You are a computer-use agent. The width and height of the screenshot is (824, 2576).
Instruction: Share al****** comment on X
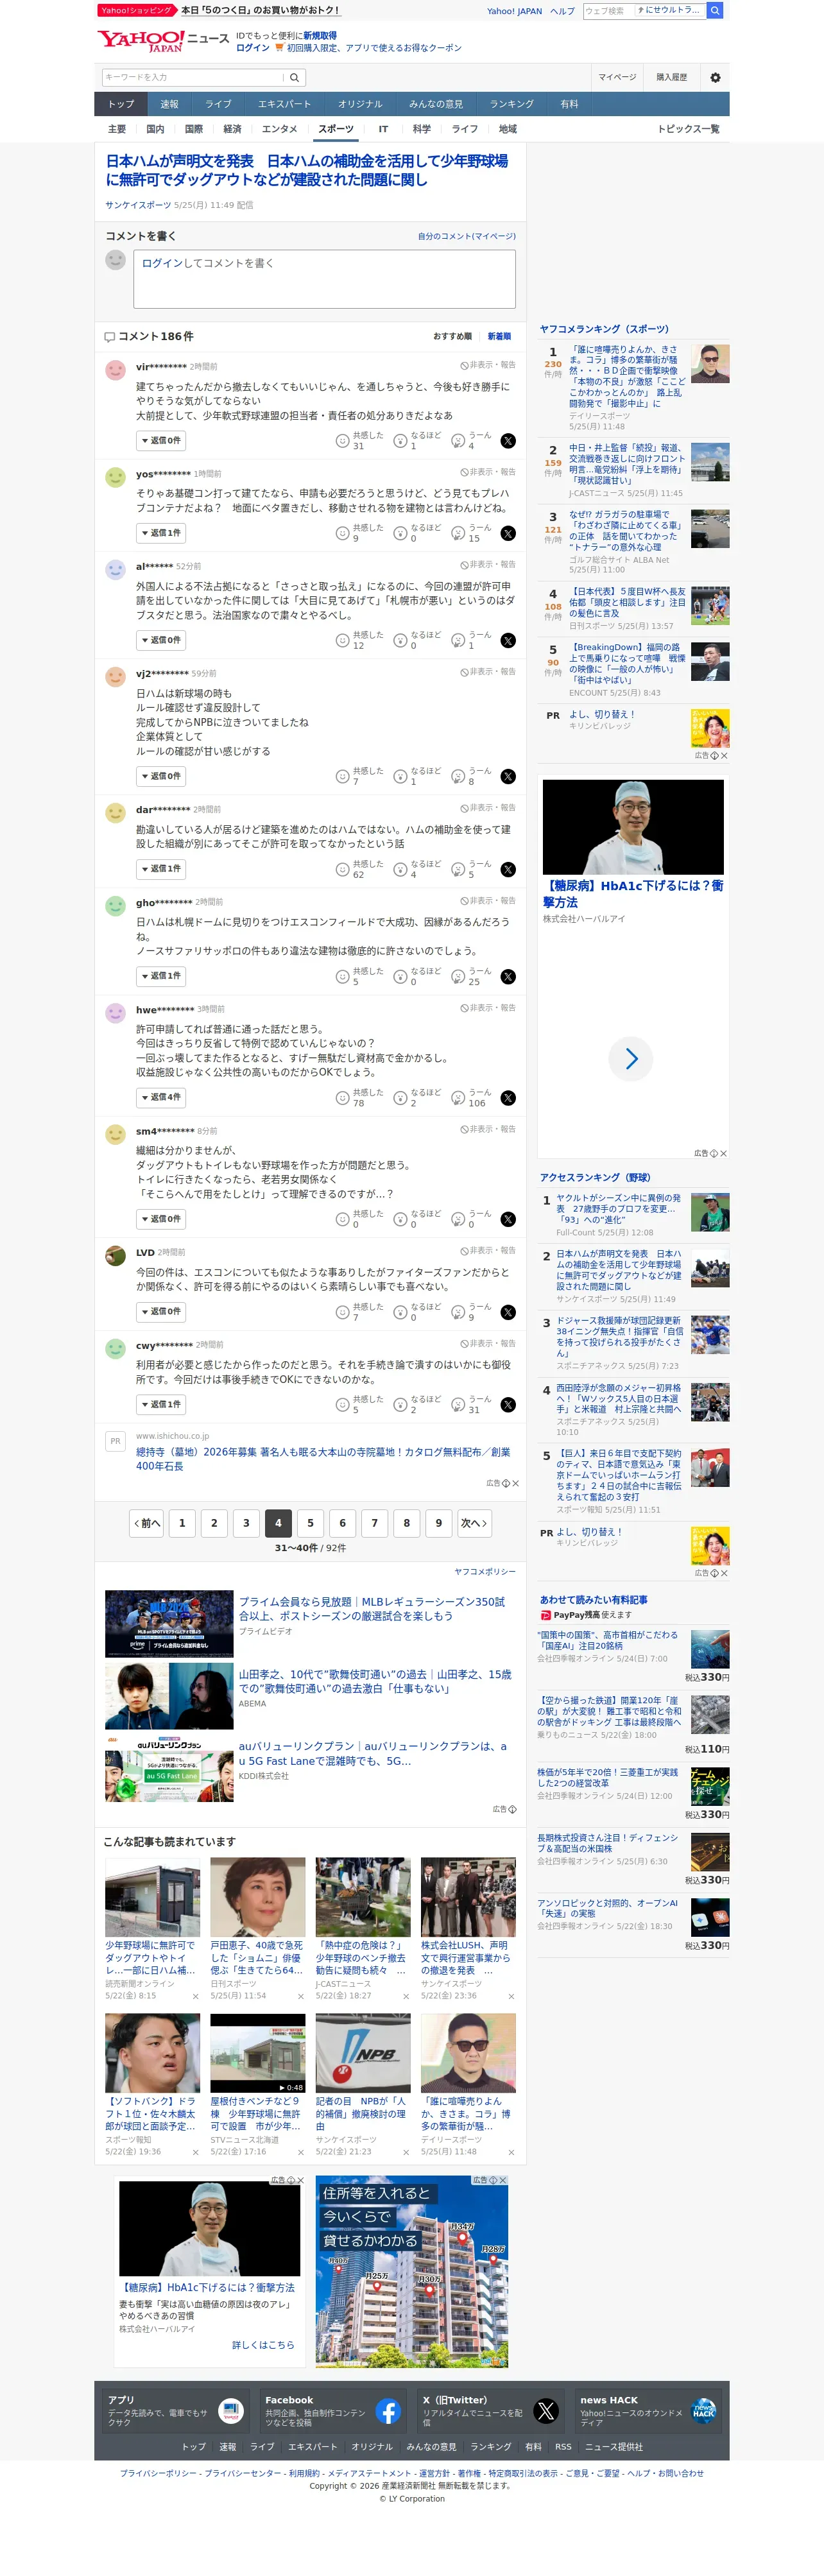508,641
